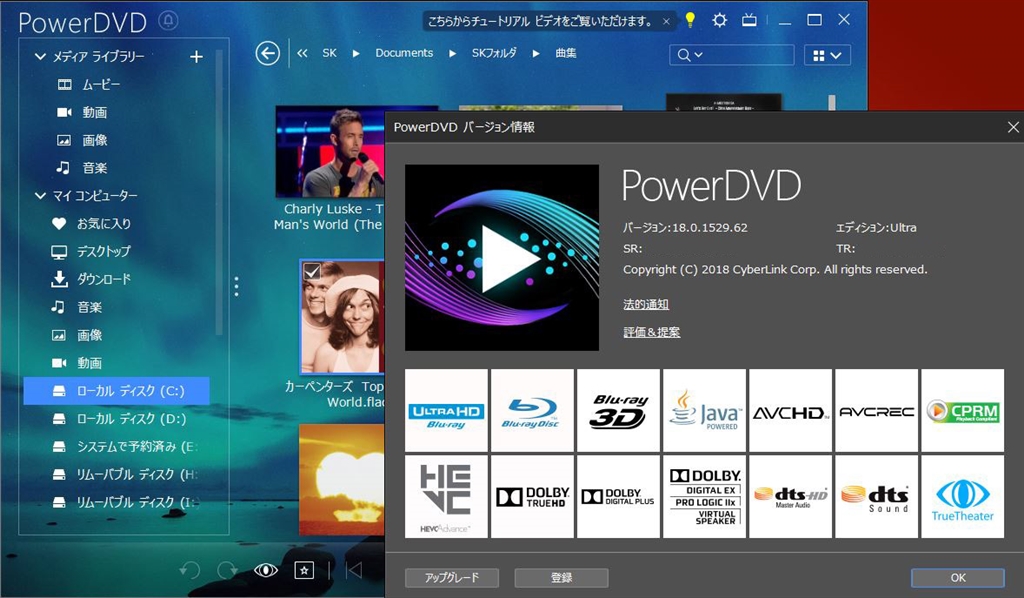Select ローカル ディスク (C:)
Image resolution: width=1024 pixels, height=598 pixels.
tap(116, 391)
